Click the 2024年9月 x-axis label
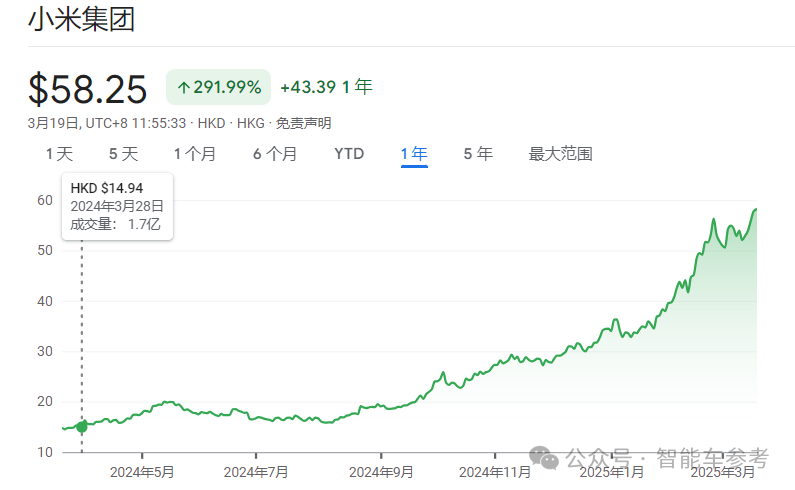This screenshot has height=490, width=795. 381,471
